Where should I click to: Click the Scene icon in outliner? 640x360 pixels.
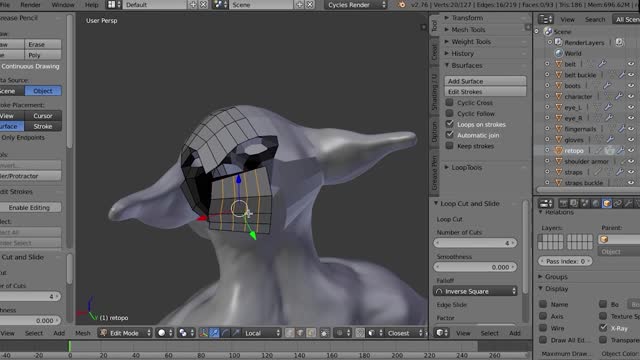click(548, 31)
